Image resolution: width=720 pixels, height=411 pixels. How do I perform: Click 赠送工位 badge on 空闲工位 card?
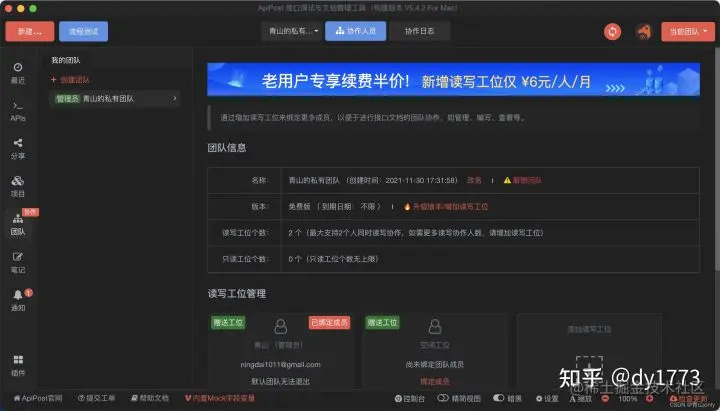[x=382, y=323]
